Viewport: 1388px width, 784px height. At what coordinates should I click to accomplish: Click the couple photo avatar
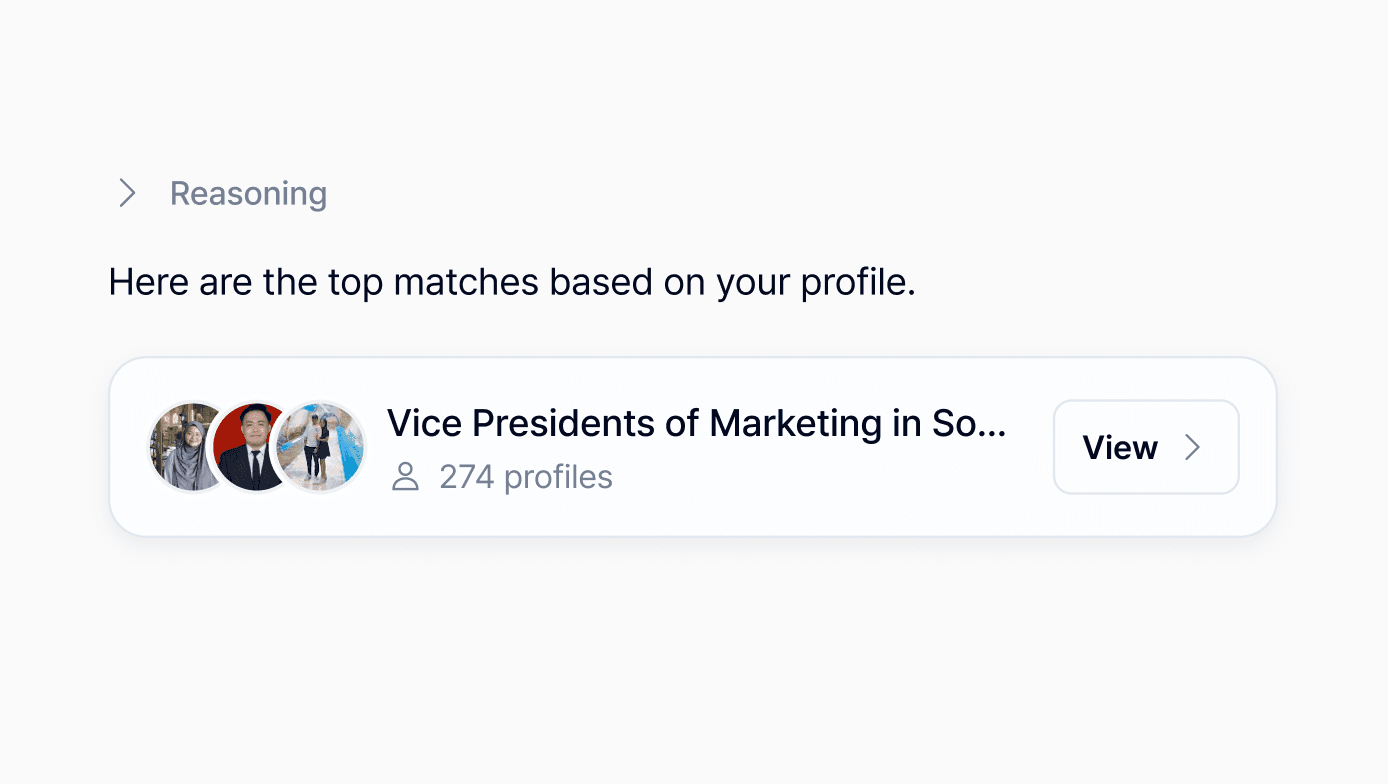point(320,447)
